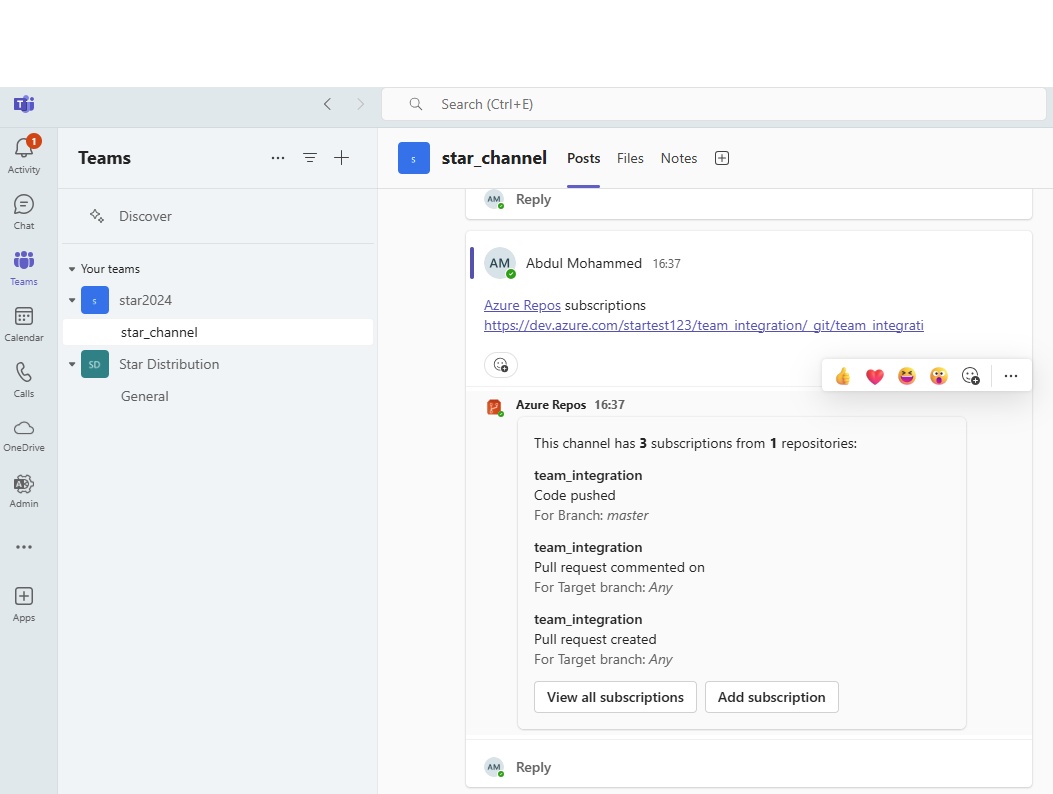1053x794 pixels.
Task: Click 'Code pushed' subscription text
Action: pyautogui.click(x=575, y=496)
